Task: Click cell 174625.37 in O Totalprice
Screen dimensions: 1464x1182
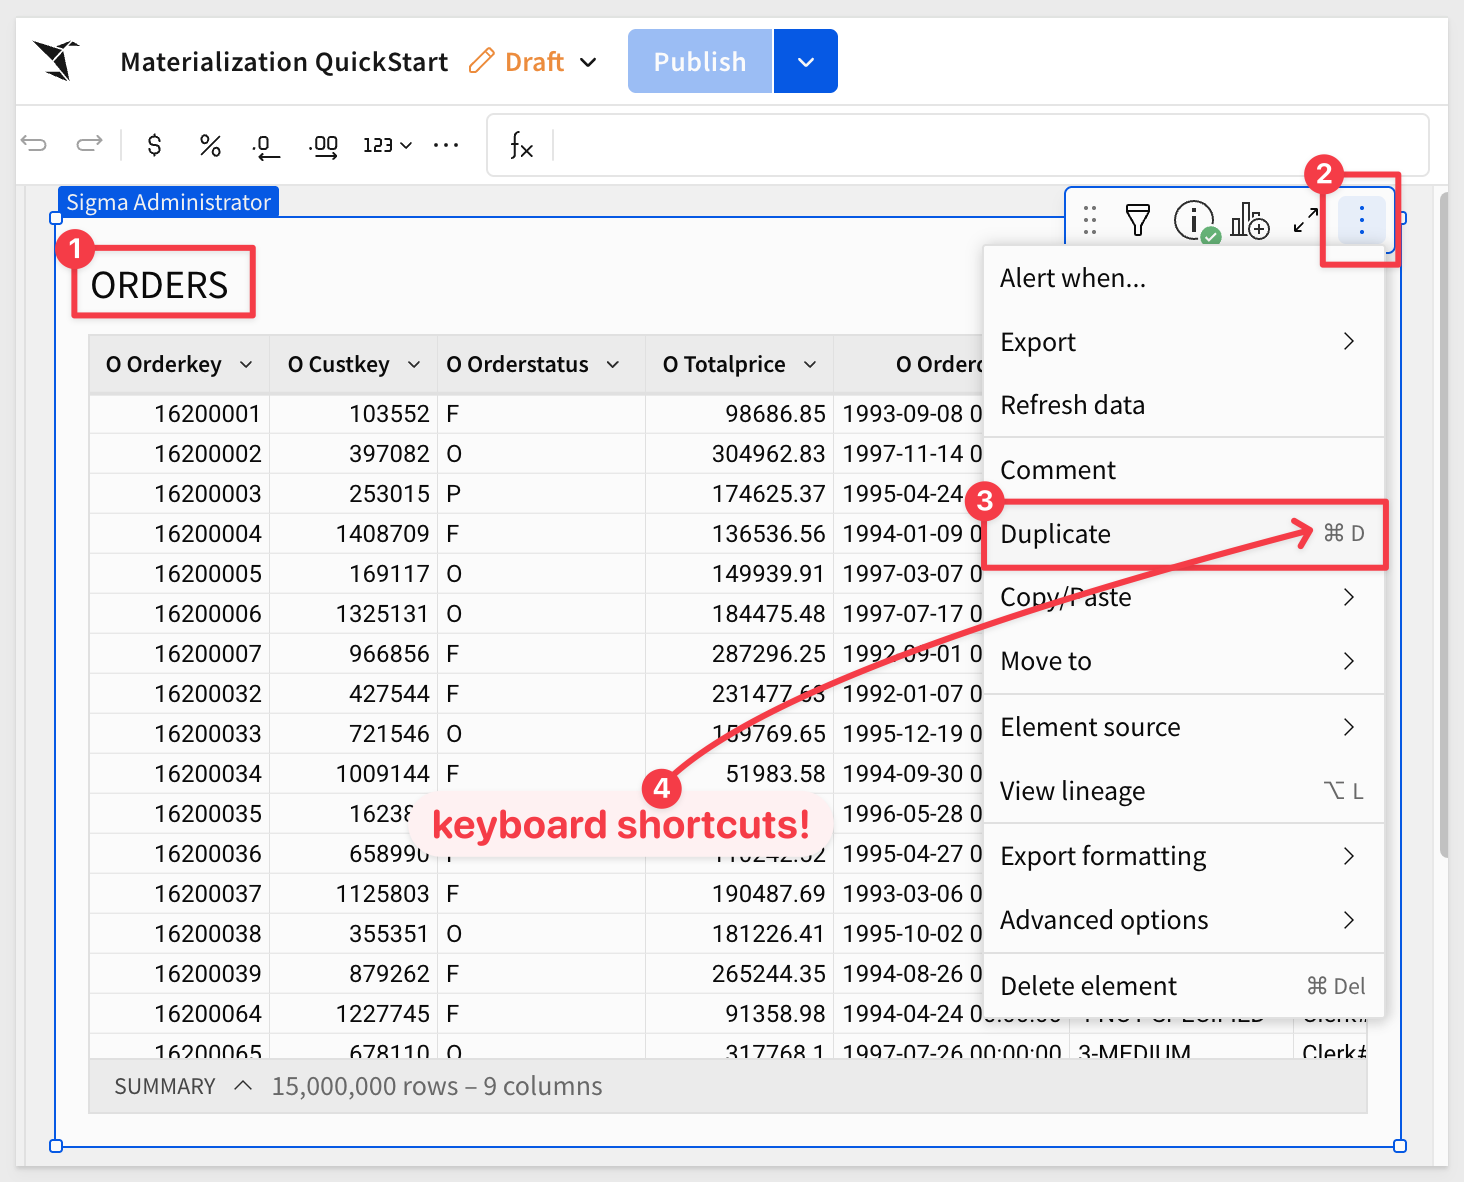Action: coord(740,494)
